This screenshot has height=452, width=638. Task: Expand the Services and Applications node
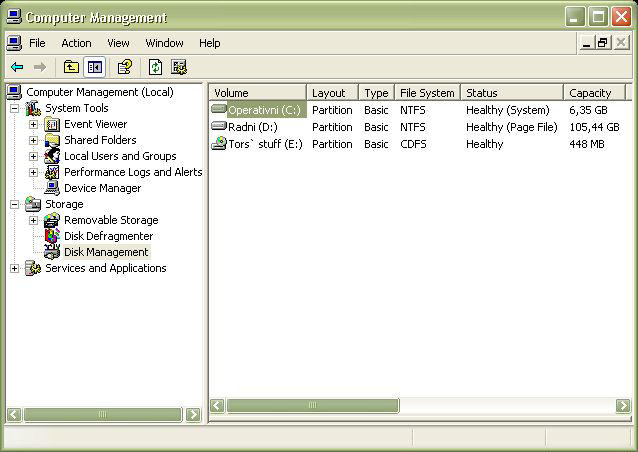click(x=14, y=268)
